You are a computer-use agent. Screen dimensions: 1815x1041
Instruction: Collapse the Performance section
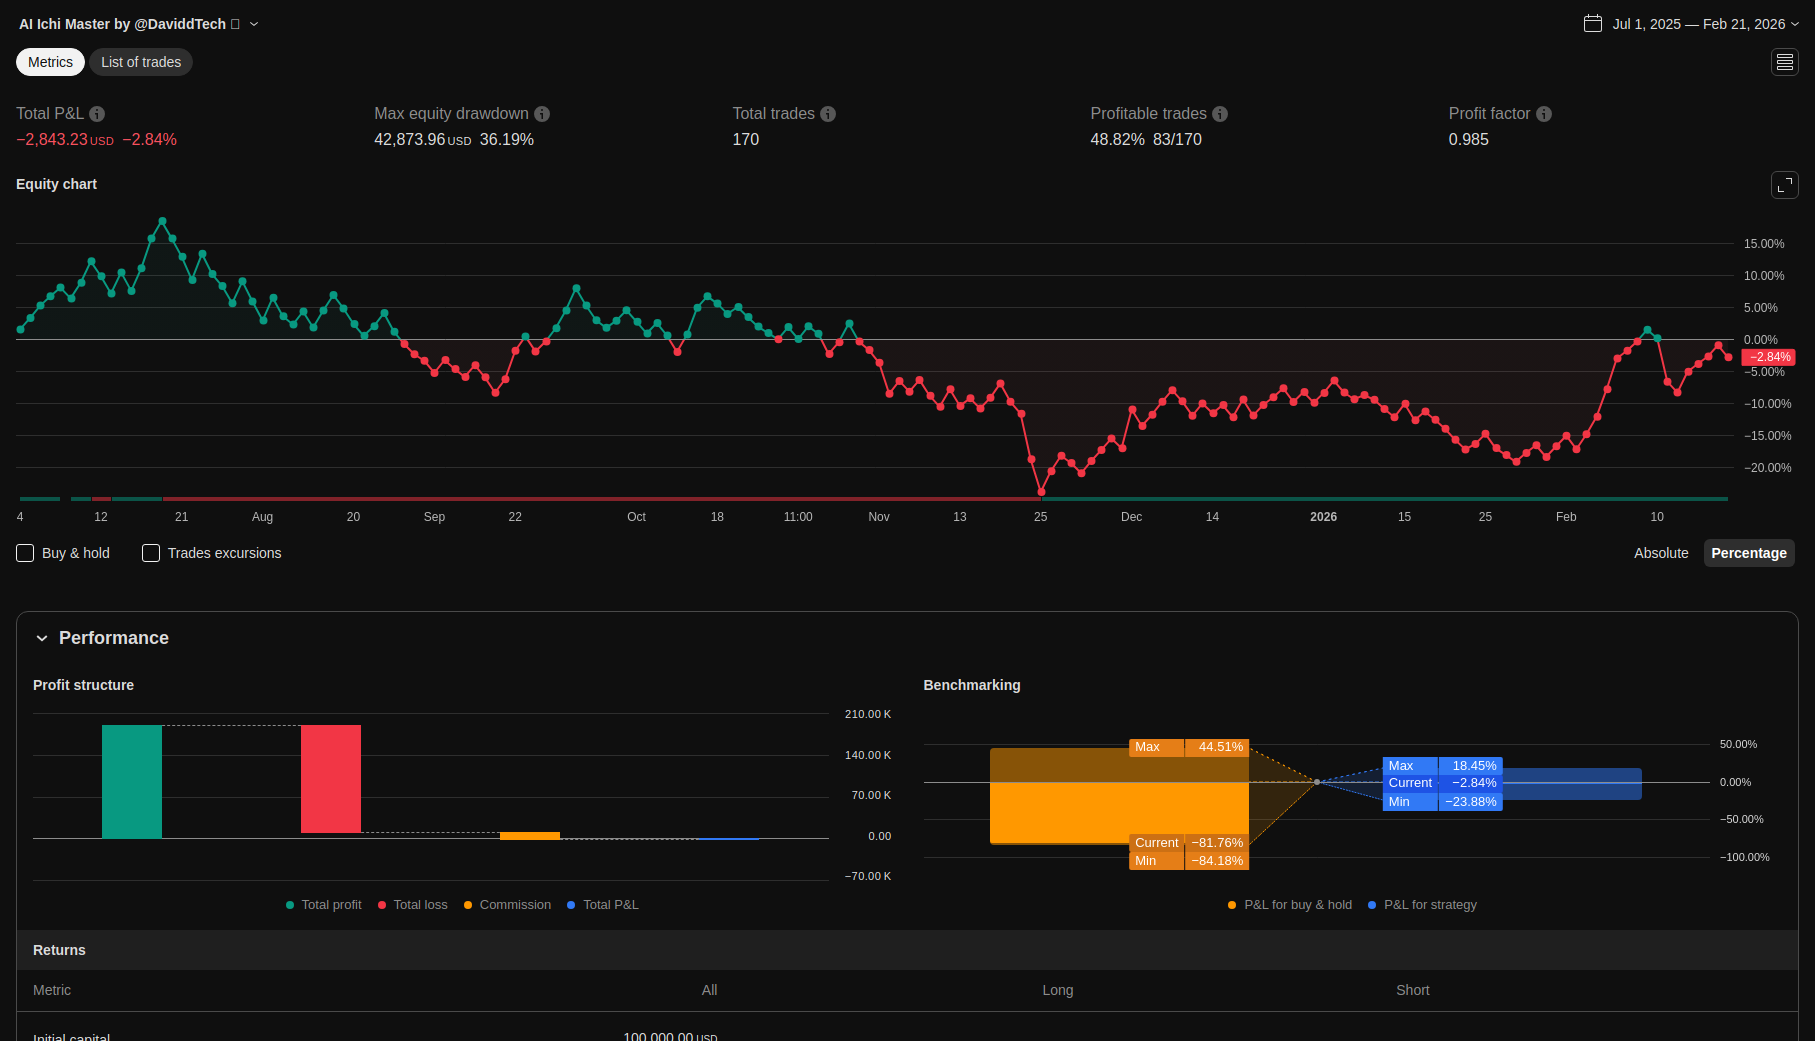click(x=42, y=638)
